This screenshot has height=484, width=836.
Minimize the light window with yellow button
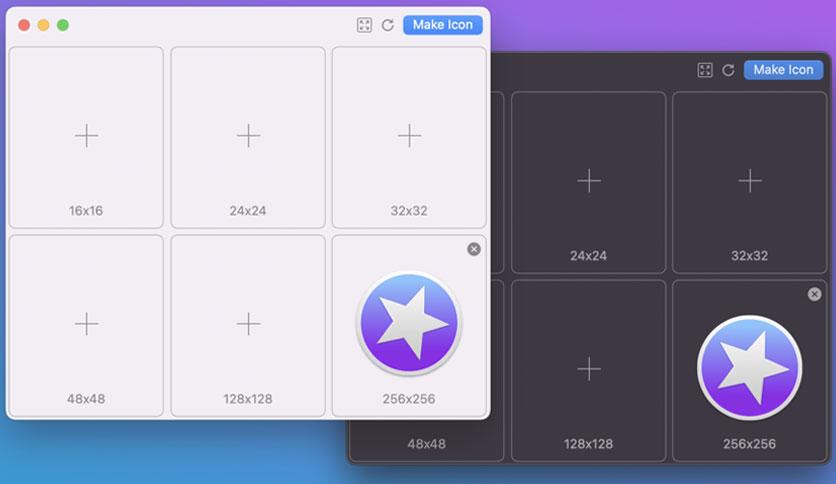[x=43, y=25]
